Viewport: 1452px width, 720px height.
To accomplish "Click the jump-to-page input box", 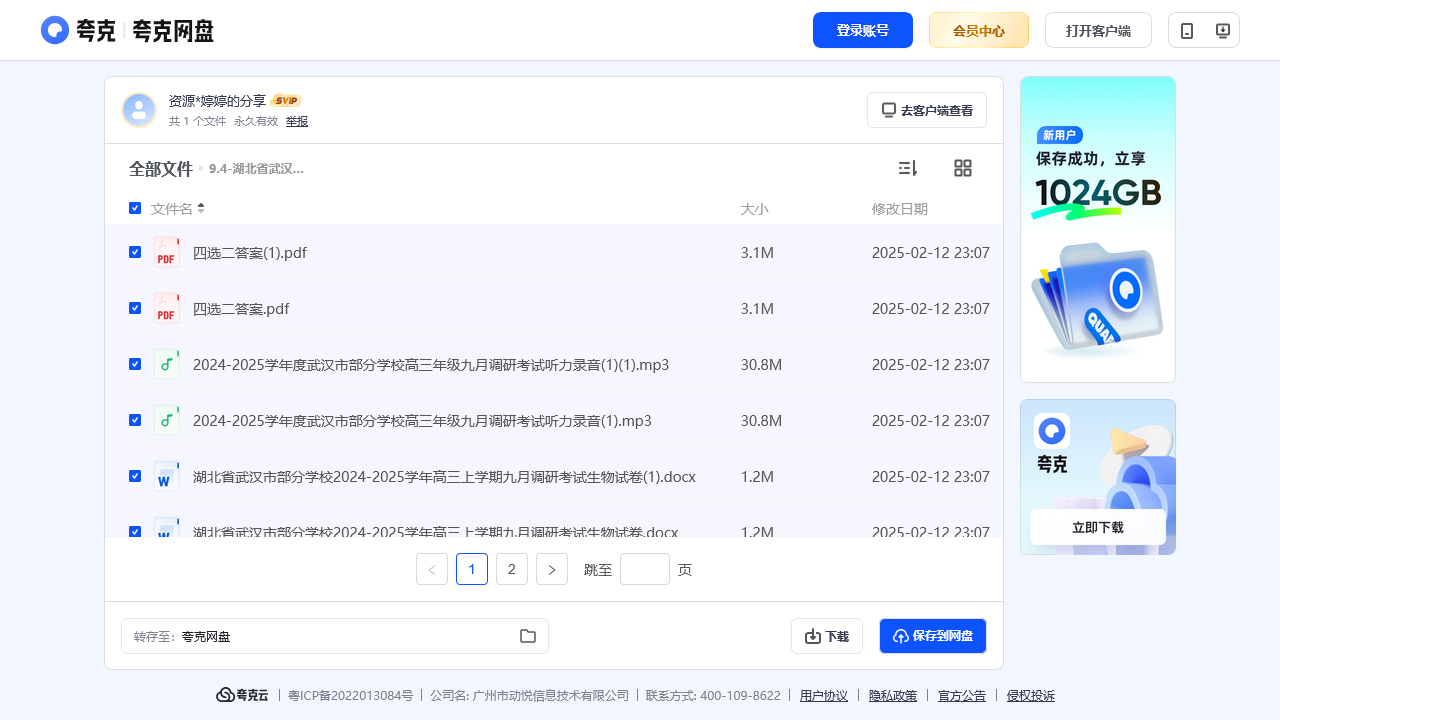I will pyautogui.click(x=645, y=569).
